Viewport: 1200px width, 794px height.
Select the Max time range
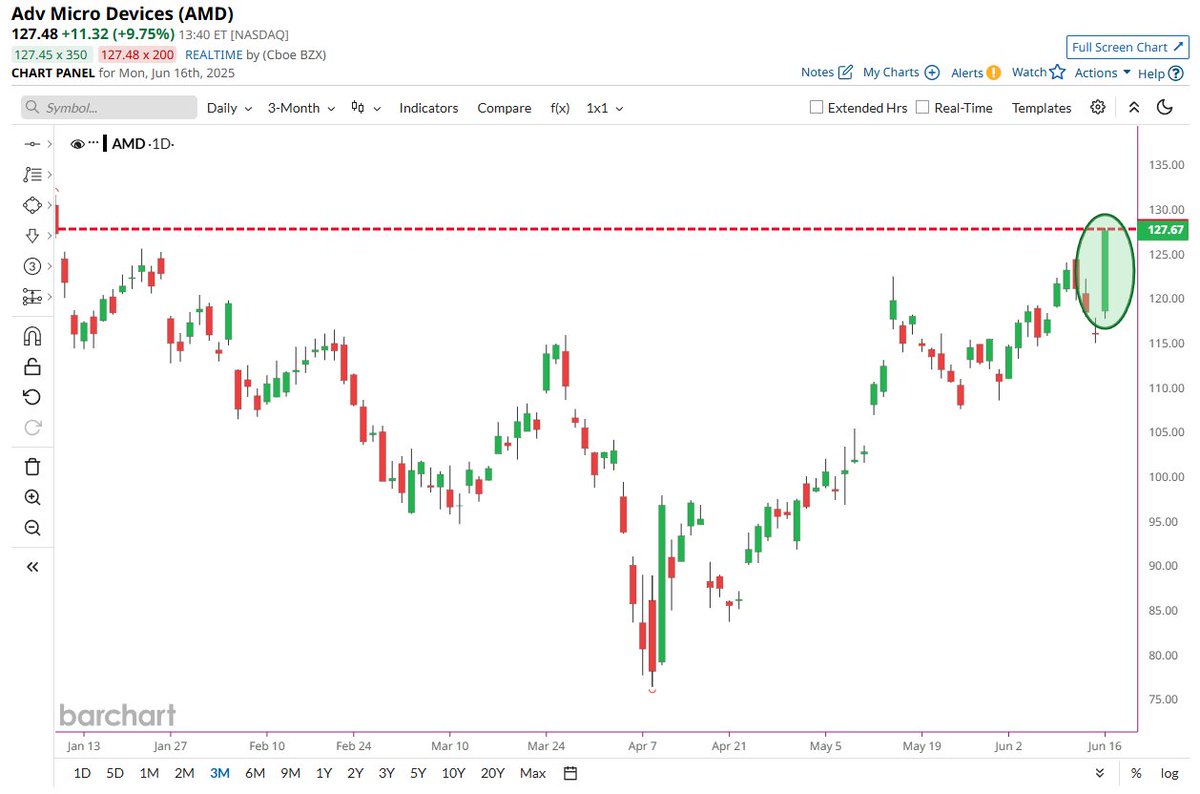click(x=533, y=773)
